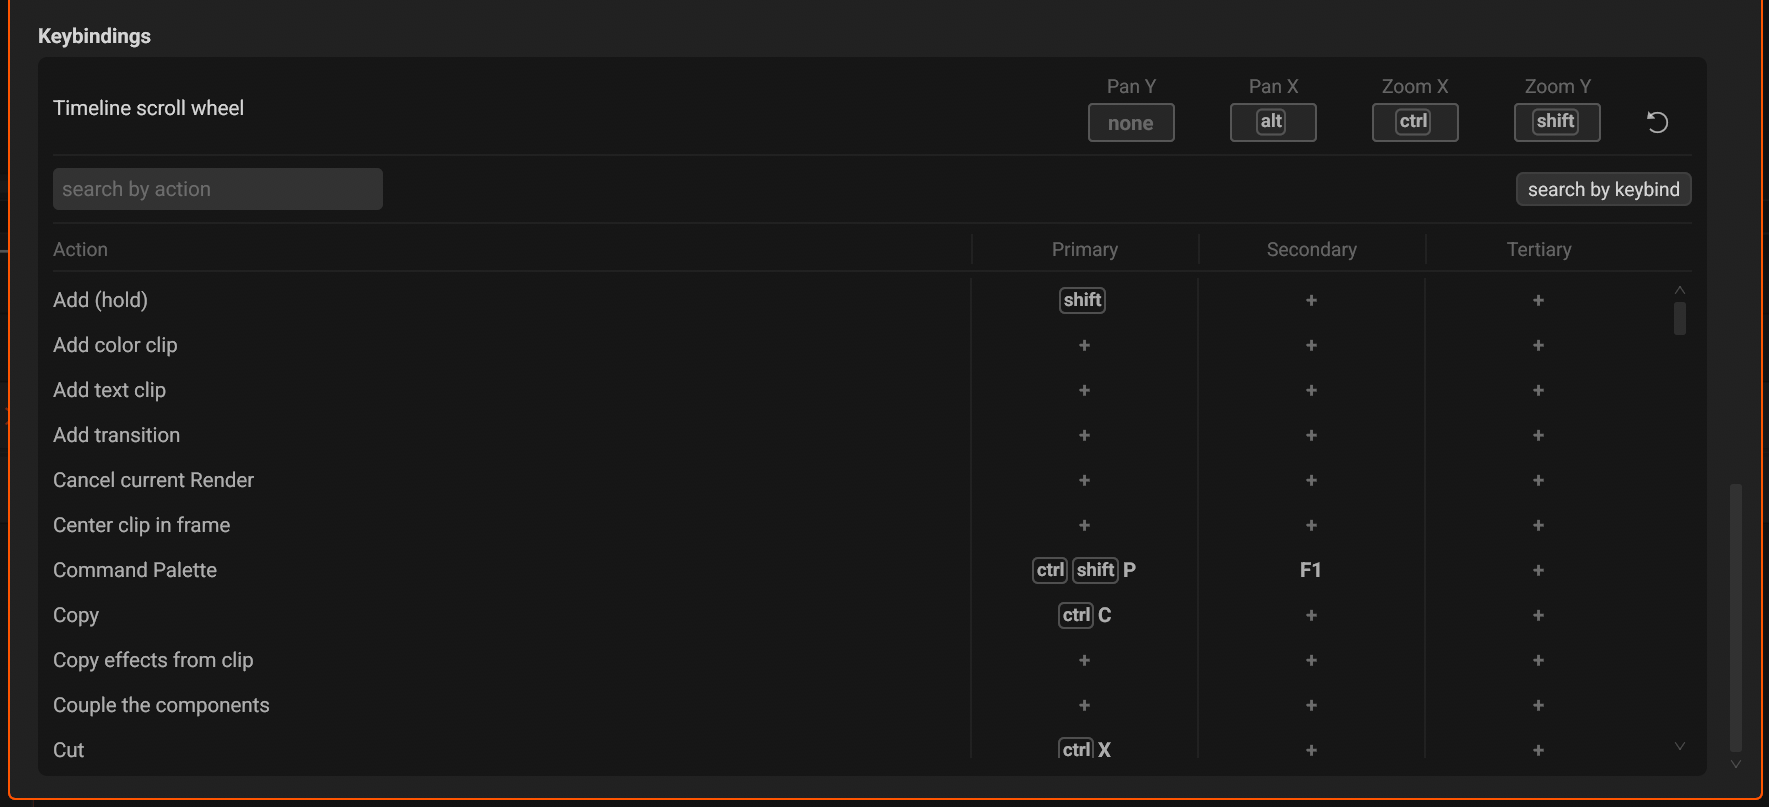Add tertiary keybind for Cut

pyautogui.click(x=1538, y=750)
